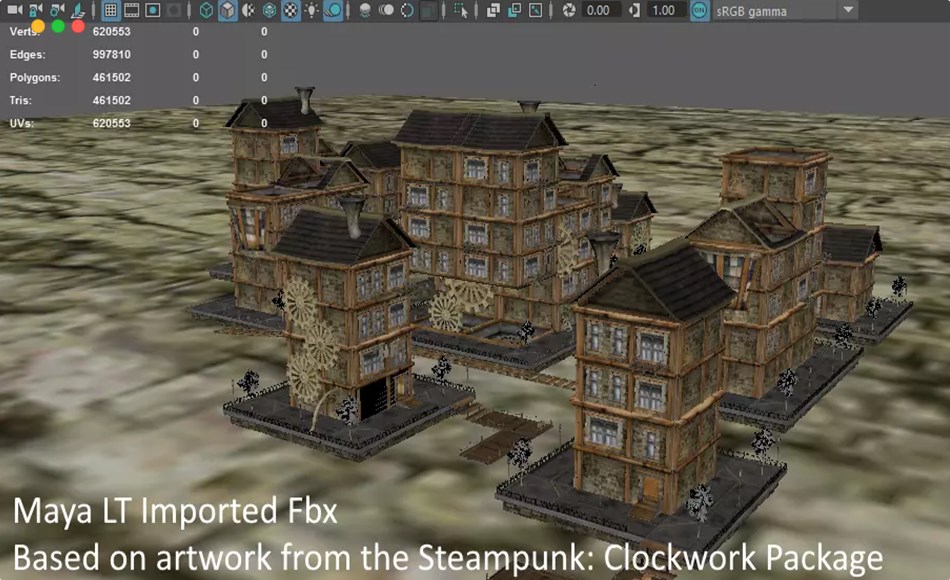Click the gamma value field showing 1.00

point(663,9)
